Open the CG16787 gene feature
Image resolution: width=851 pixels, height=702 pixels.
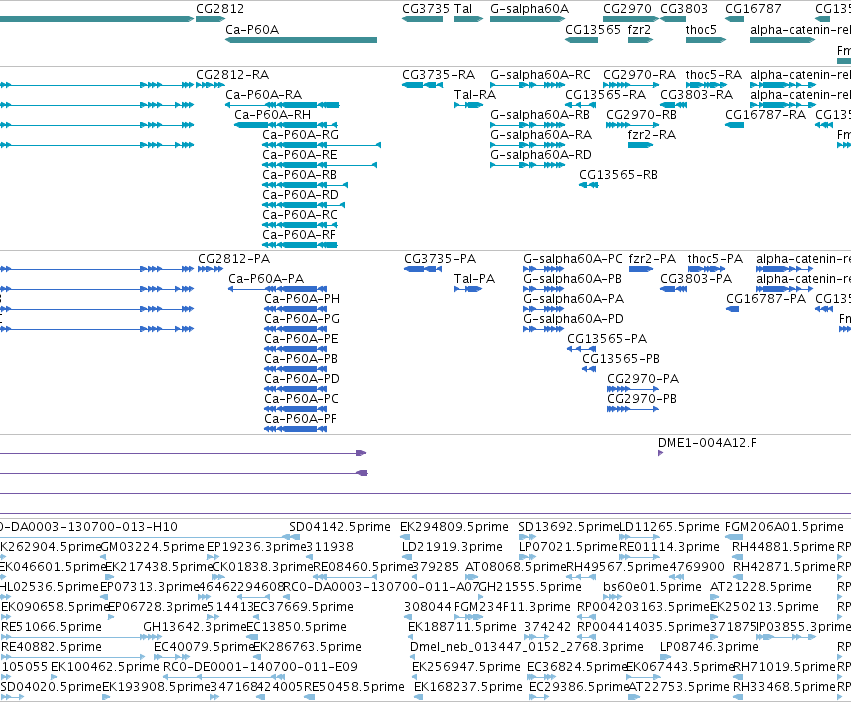pyautogui.click(x=734, y=19)
